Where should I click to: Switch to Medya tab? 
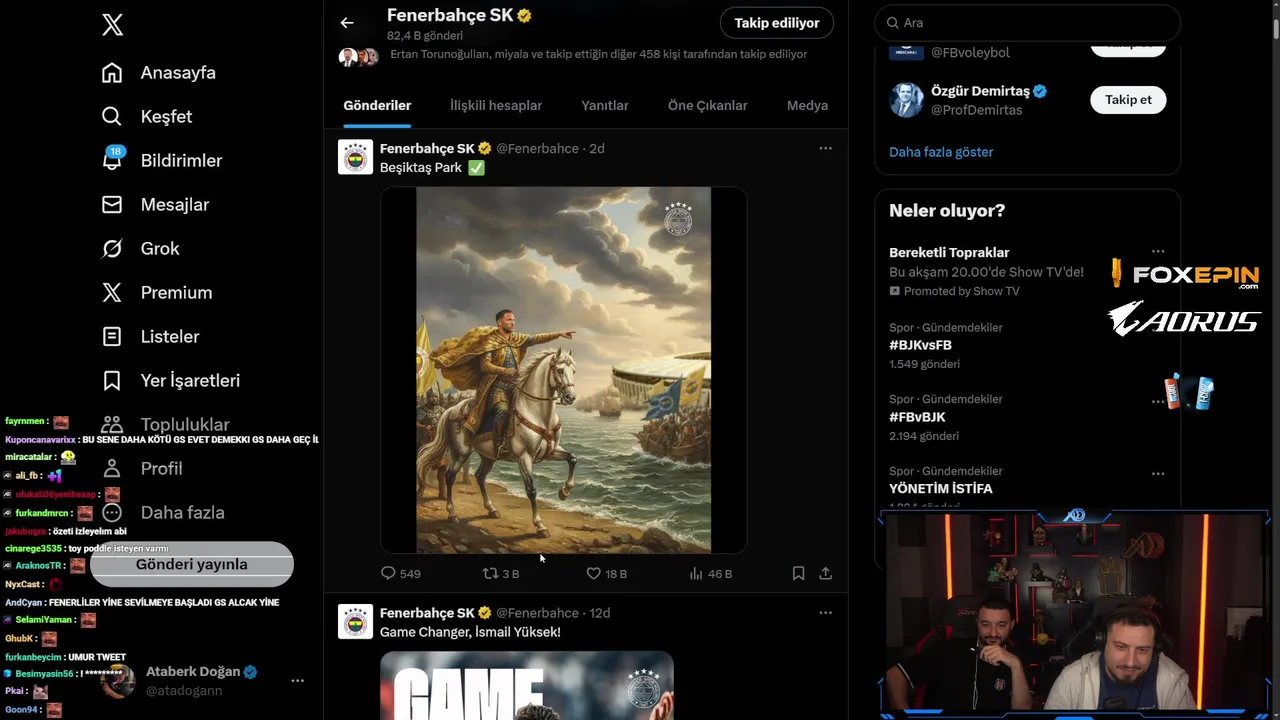pyautogui.click(x=807, y=105)
